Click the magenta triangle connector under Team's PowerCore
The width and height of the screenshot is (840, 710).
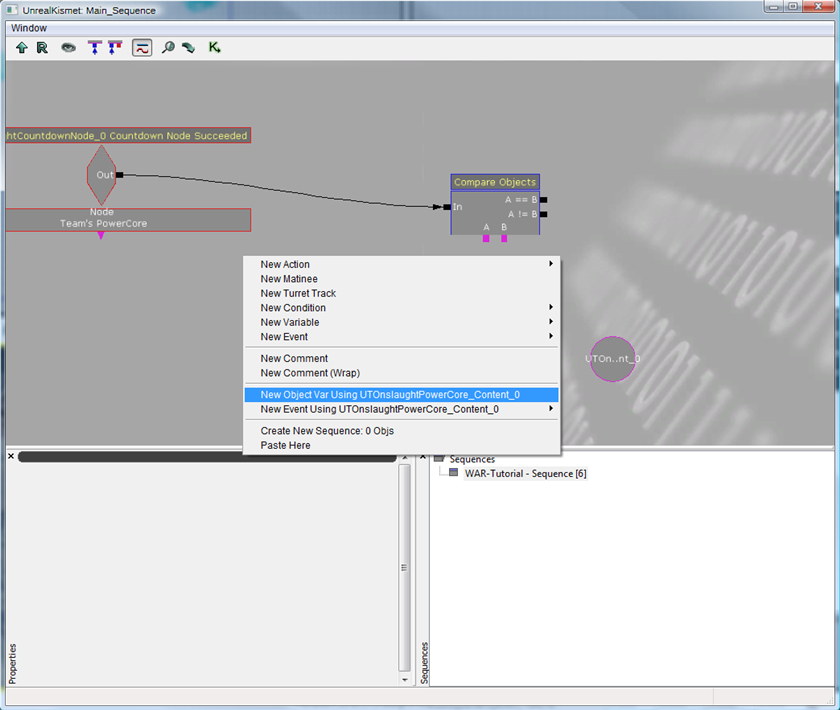coord(101,235)
